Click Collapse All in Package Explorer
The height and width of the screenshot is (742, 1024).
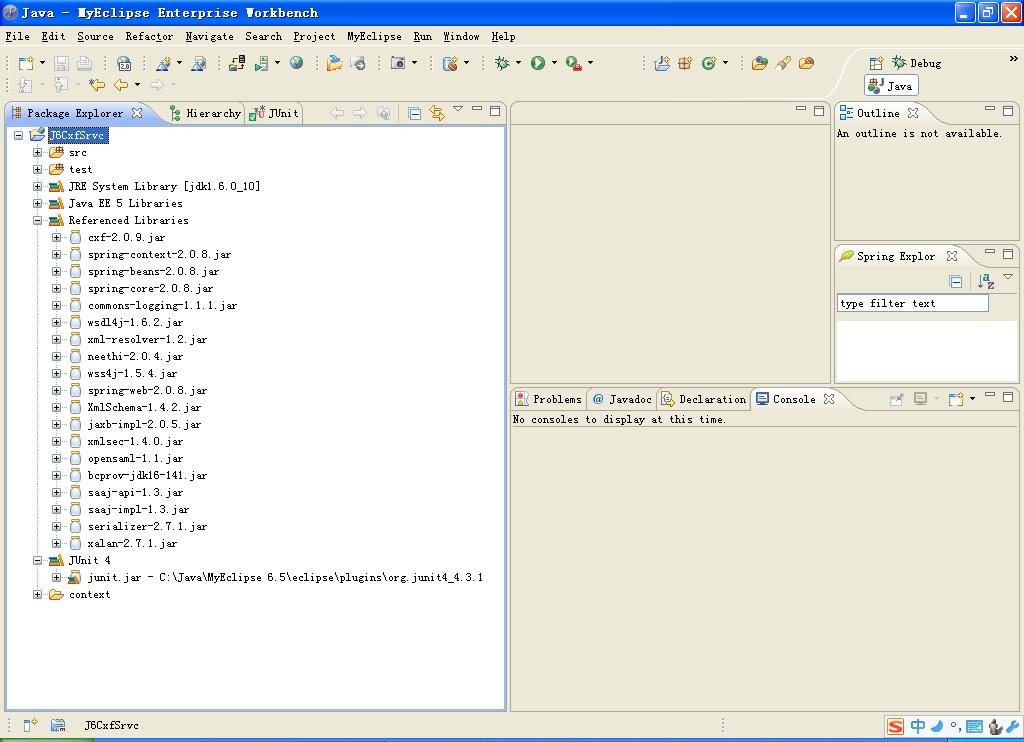click(x=415, y=114)
